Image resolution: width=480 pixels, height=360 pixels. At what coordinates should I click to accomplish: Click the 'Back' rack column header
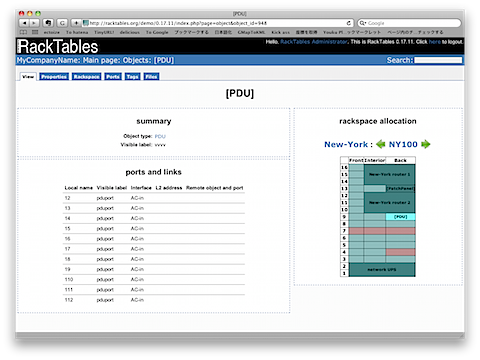coord(400,160)
